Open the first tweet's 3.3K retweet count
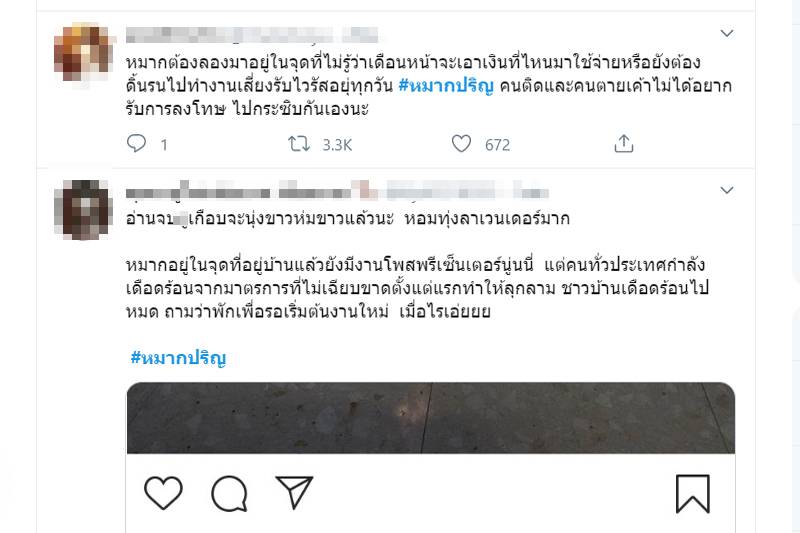This screenshot has height=533, width=800. coord(337,145)
